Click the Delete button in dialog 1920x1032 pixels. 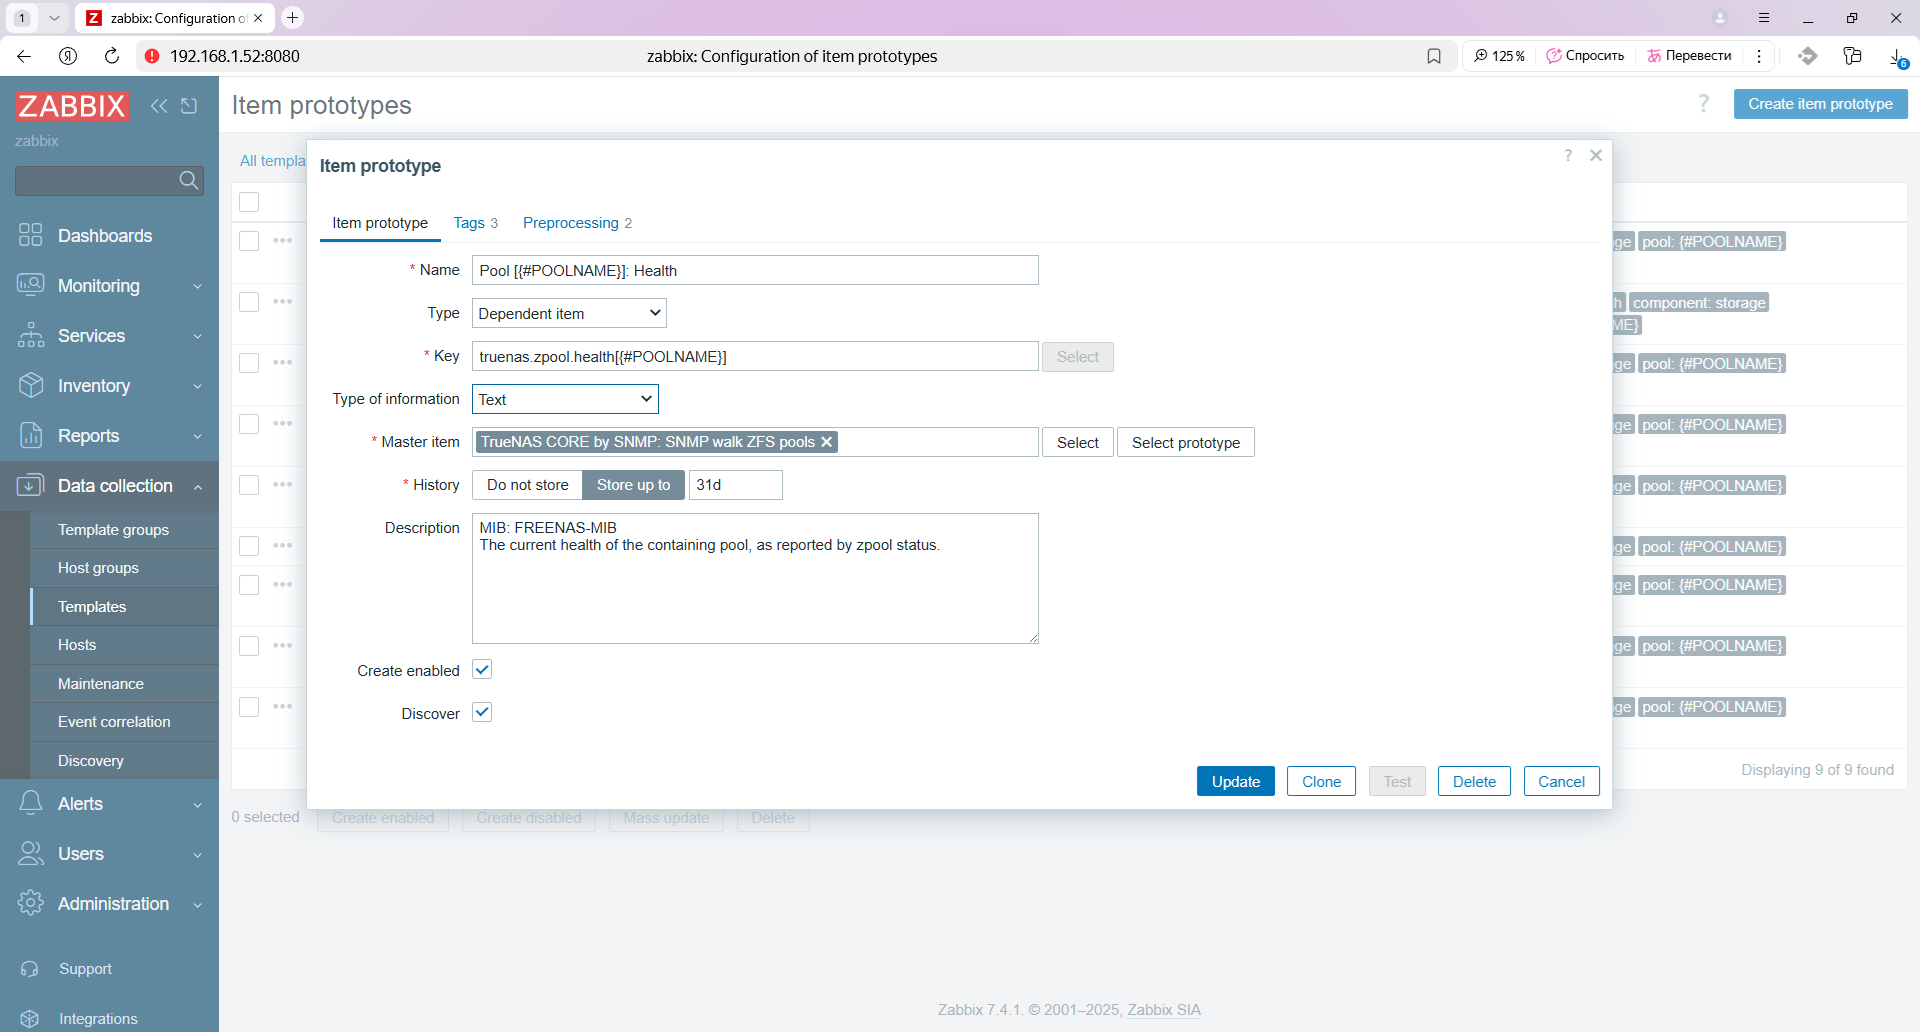pos(1474,781)
